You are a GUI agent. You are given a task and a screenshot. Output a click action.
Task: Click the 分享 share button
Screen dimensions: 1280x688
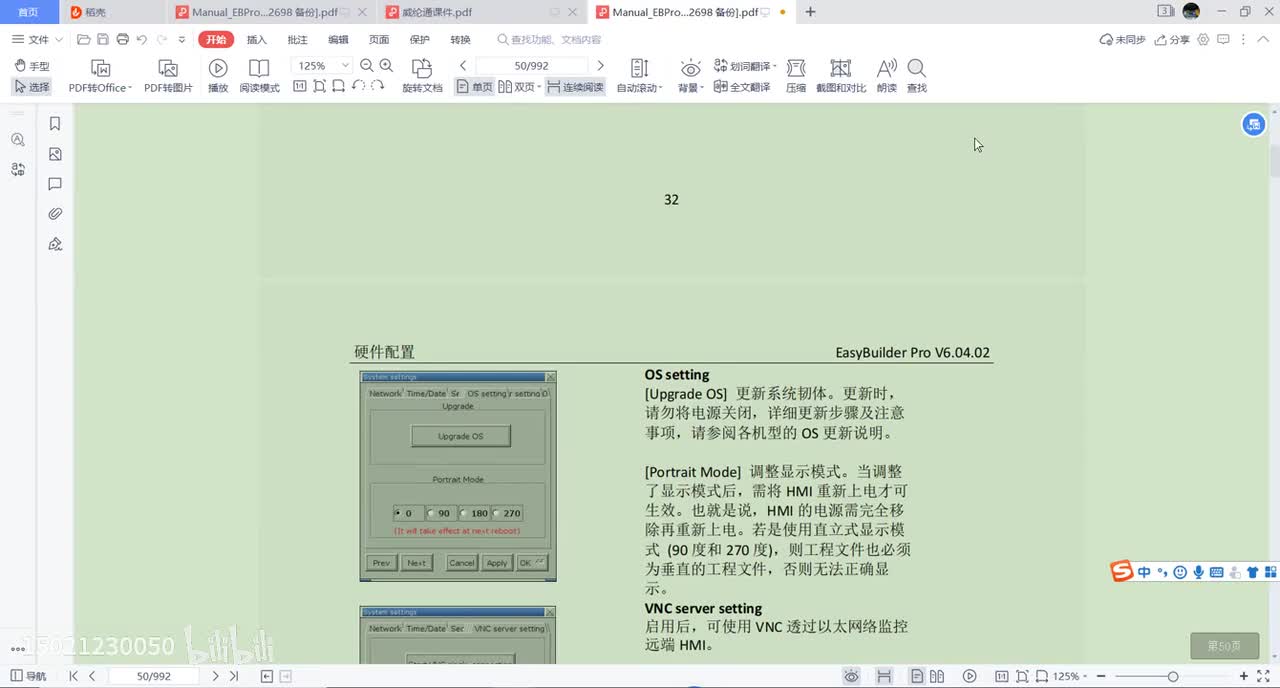pyautogui.click(x=1172, y=39)
